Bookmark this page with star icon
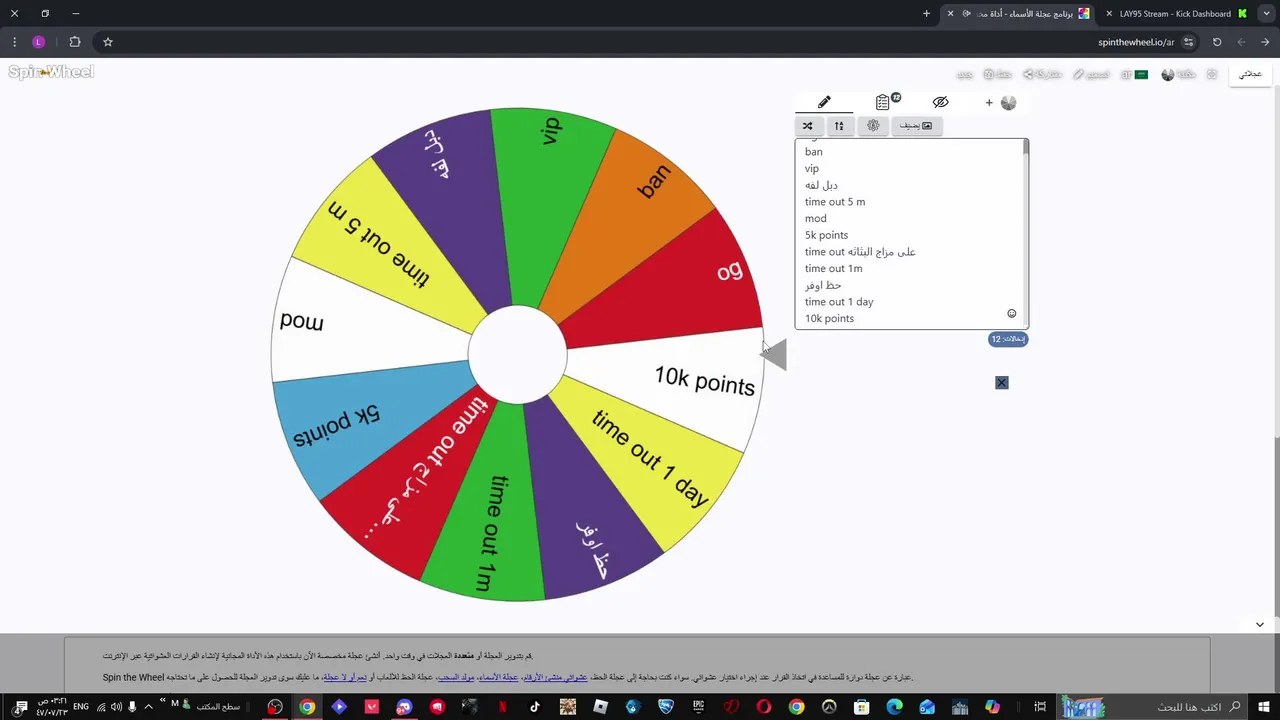This screenshot has height=720, width=1280. (x=108, y=42)
